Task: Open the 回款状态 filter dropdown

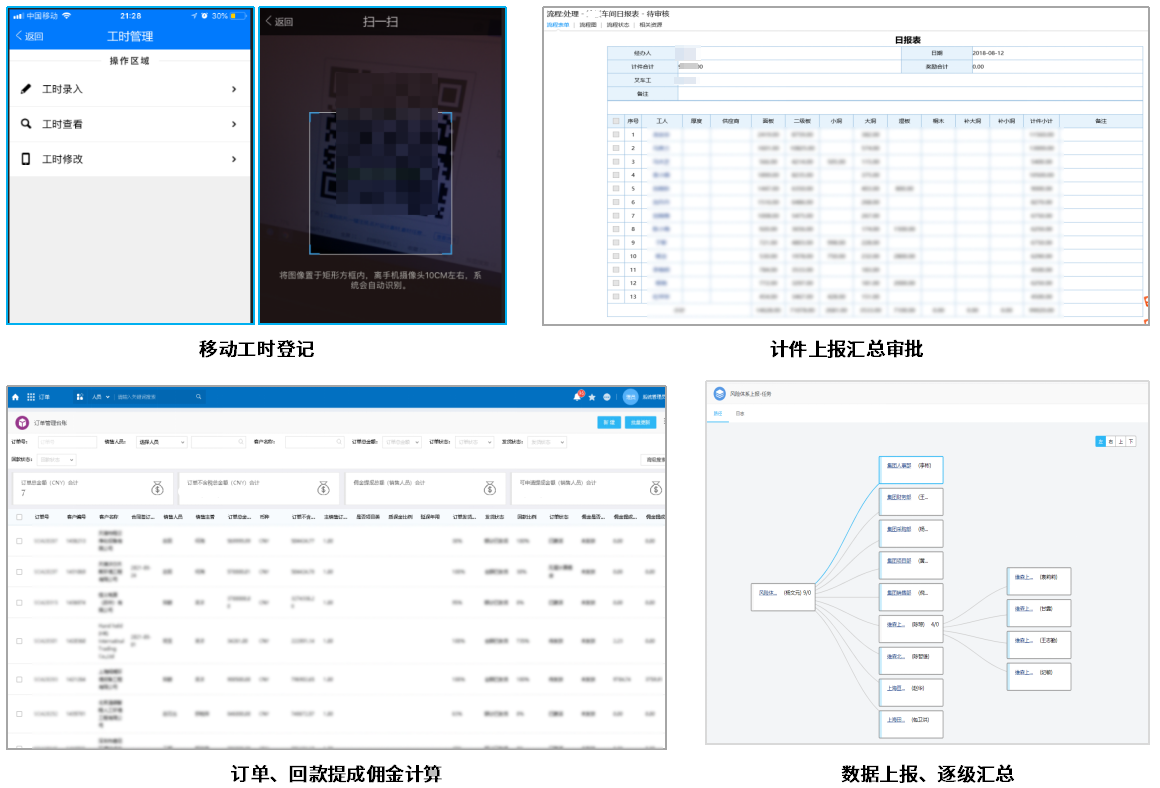Action: (x=57, y=459)
